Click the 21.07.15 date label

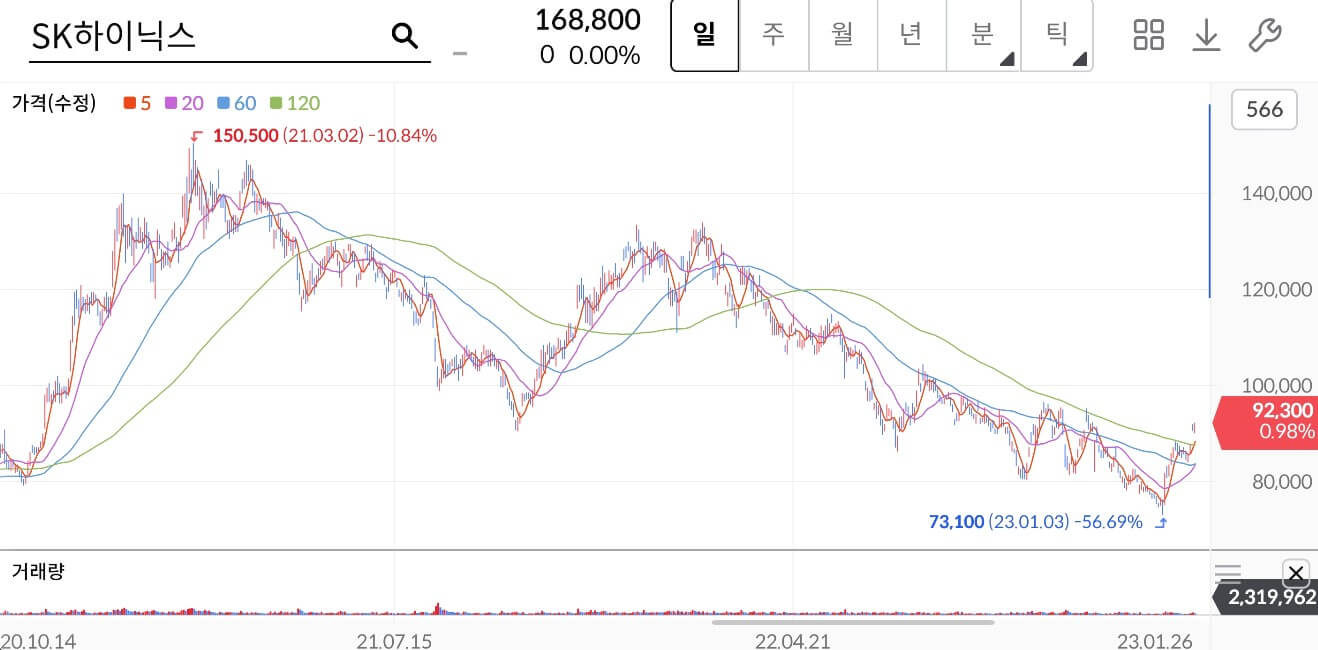(394, 640)
